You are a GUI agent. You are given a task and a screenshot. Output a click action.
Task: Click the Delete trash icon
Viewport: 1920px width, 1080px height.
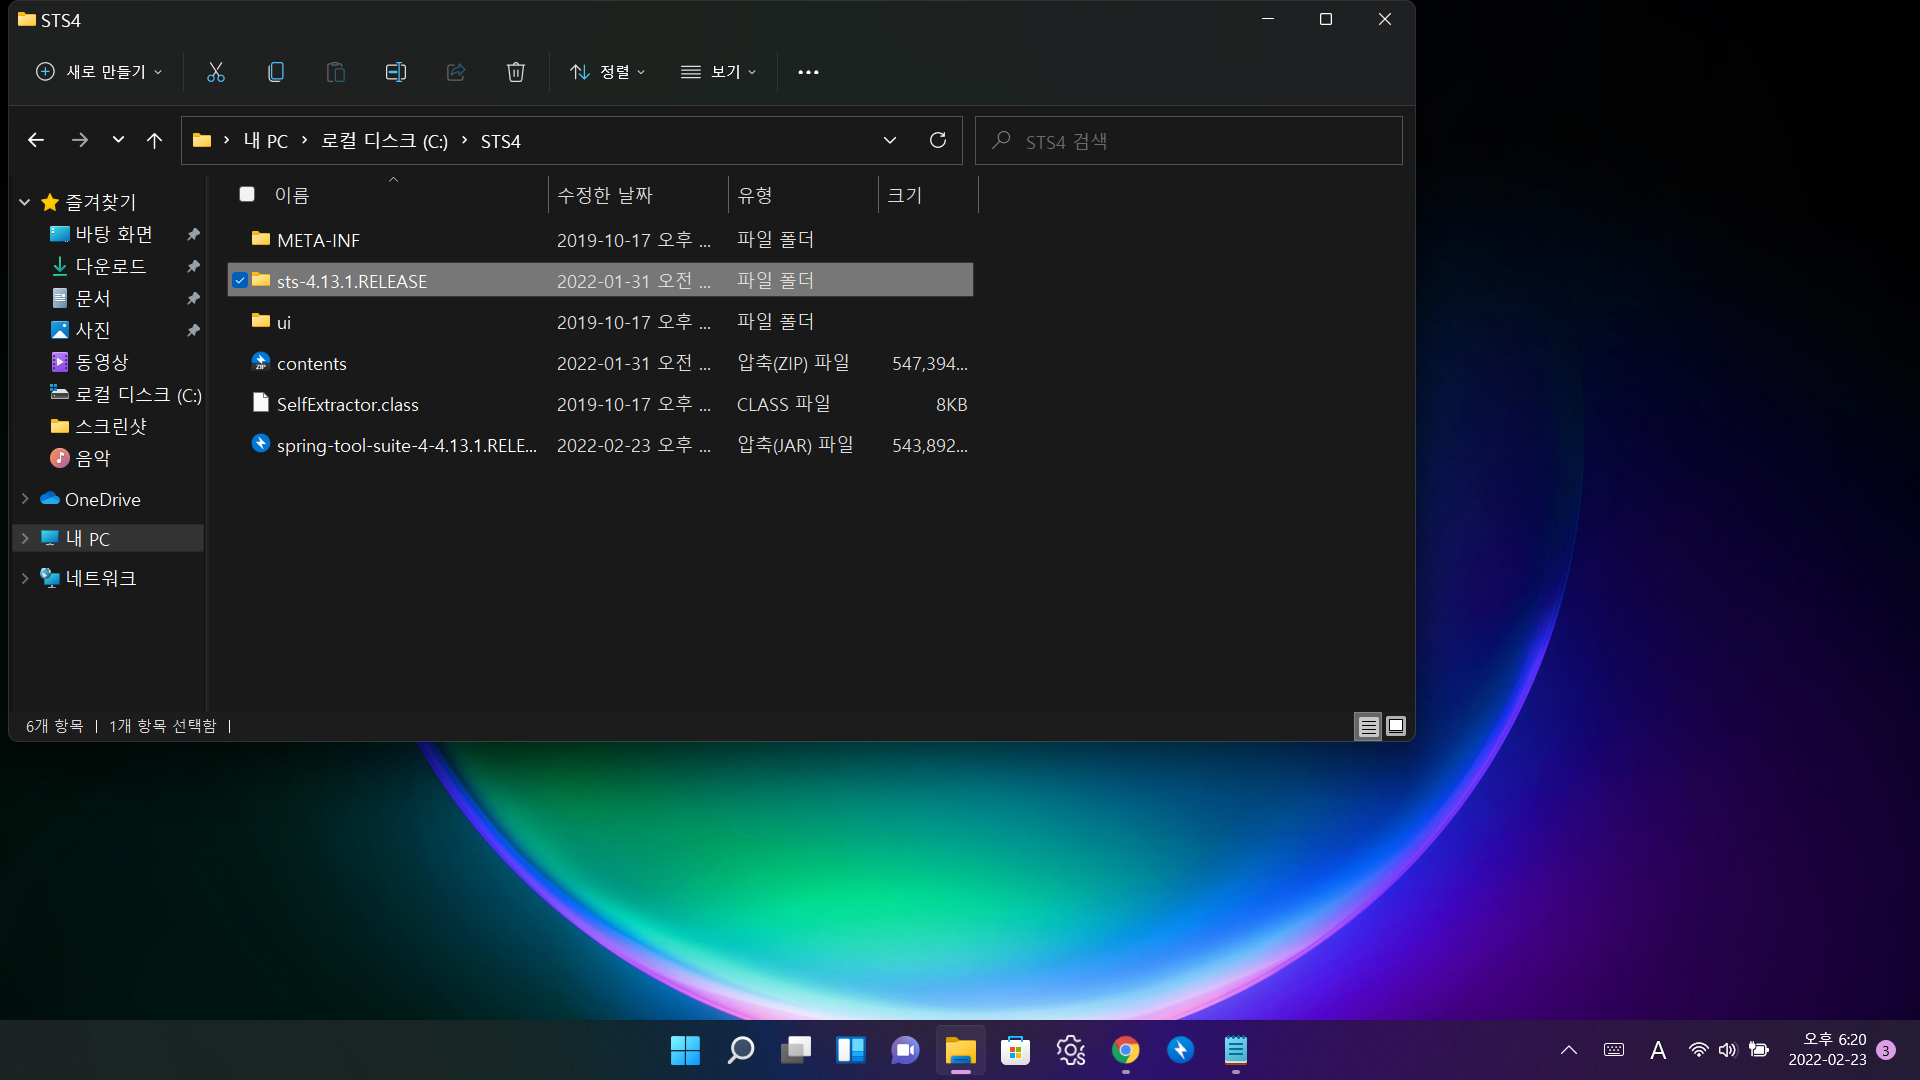pos(516,72)
